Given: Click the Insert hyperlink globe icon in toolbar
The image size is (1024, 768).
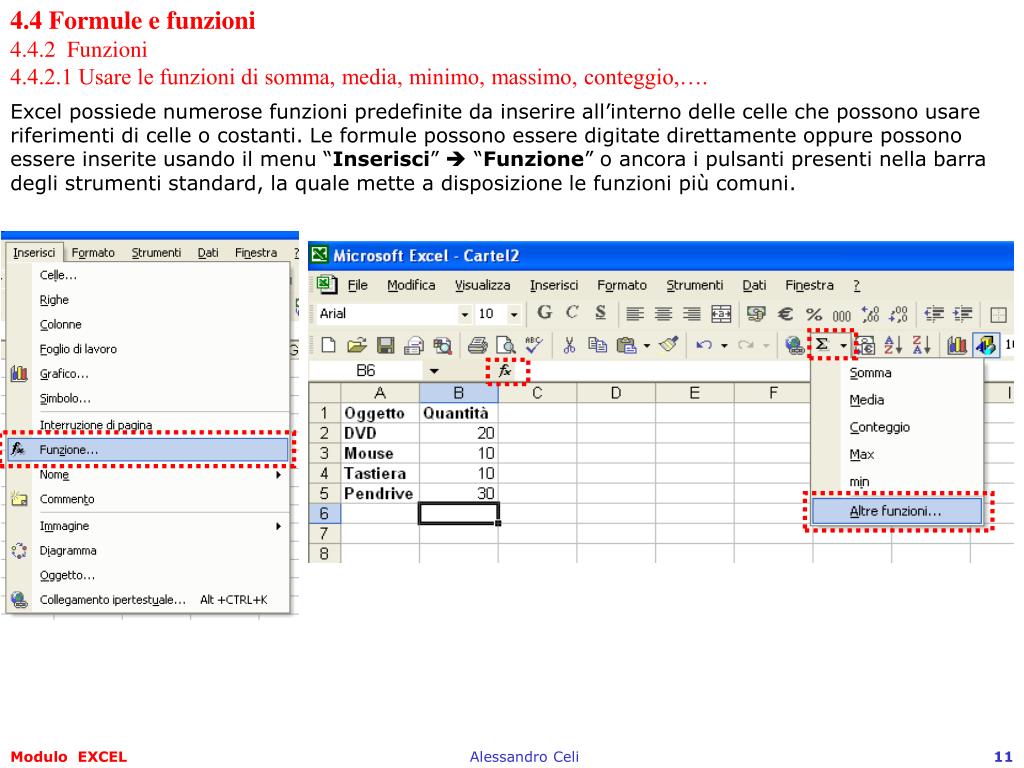Looking at the screenshot, I should point(793,345).
